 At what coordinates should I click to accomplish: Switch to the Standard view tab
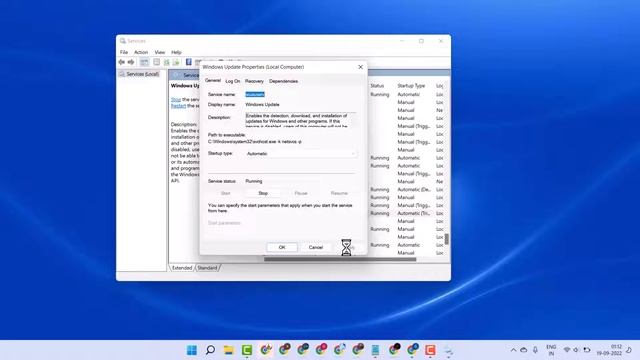tap(207, 268)
